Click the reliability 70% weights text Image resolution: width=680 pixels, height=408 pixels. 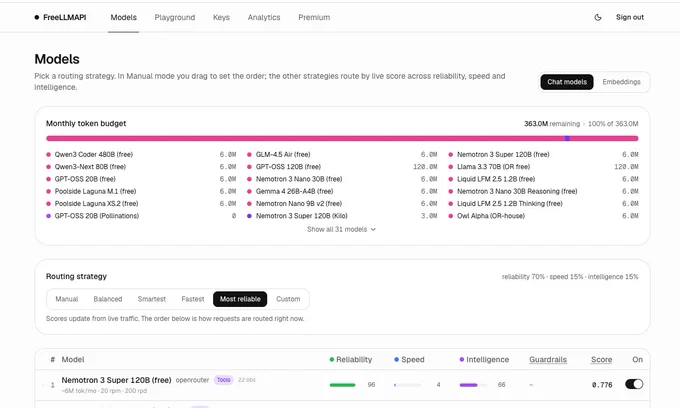point(570,277)
